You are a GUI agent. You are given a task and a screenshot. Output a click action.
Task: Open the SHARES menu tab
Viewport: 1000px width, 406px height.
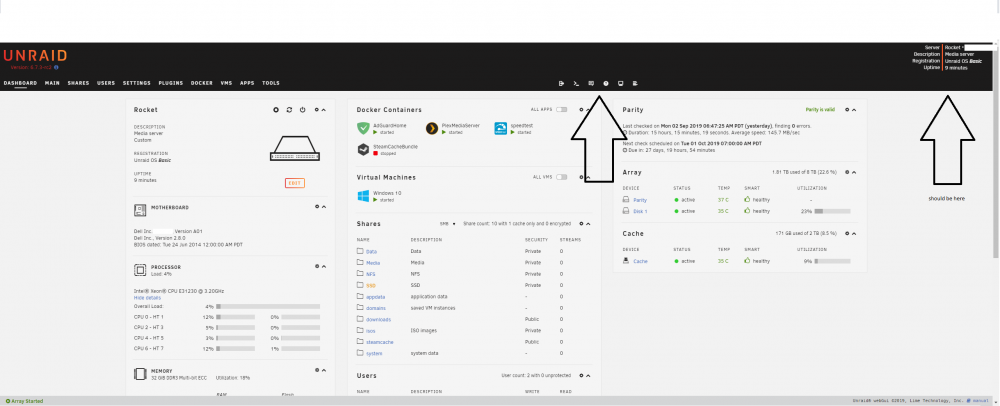pyautogui.click(x=78, y=83)
